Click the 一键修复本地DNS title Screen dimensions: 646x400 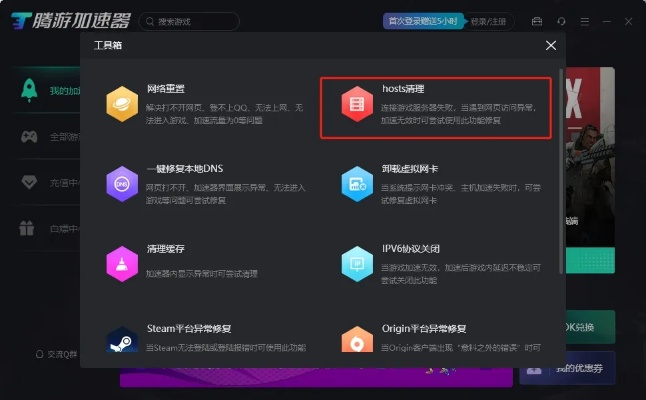point(185,168)
